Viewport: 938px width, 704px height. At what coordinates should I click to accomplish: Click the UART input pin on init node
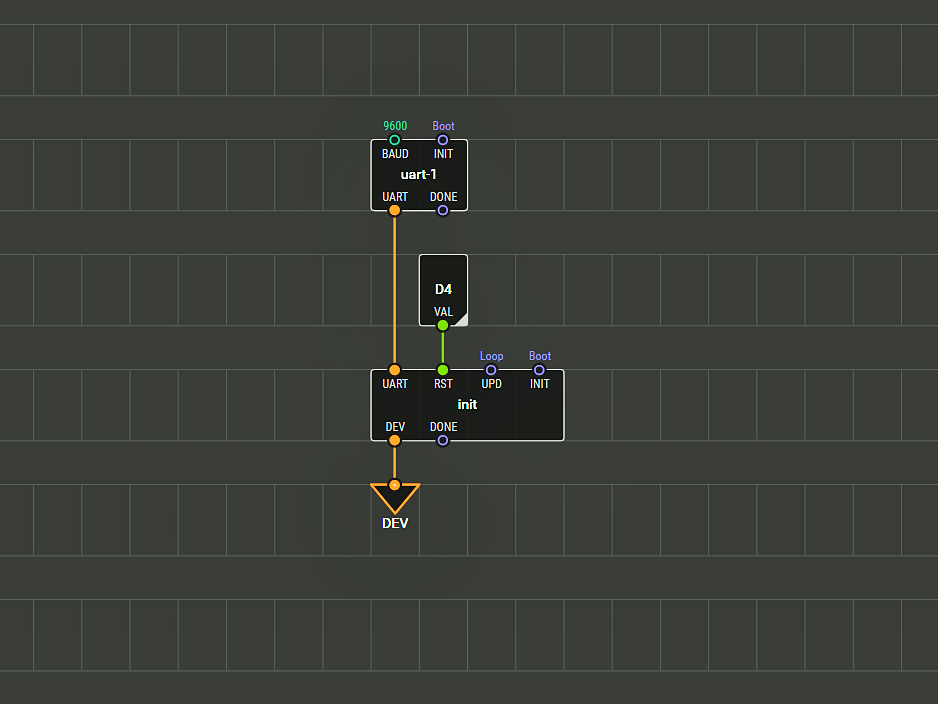[394, 370]
